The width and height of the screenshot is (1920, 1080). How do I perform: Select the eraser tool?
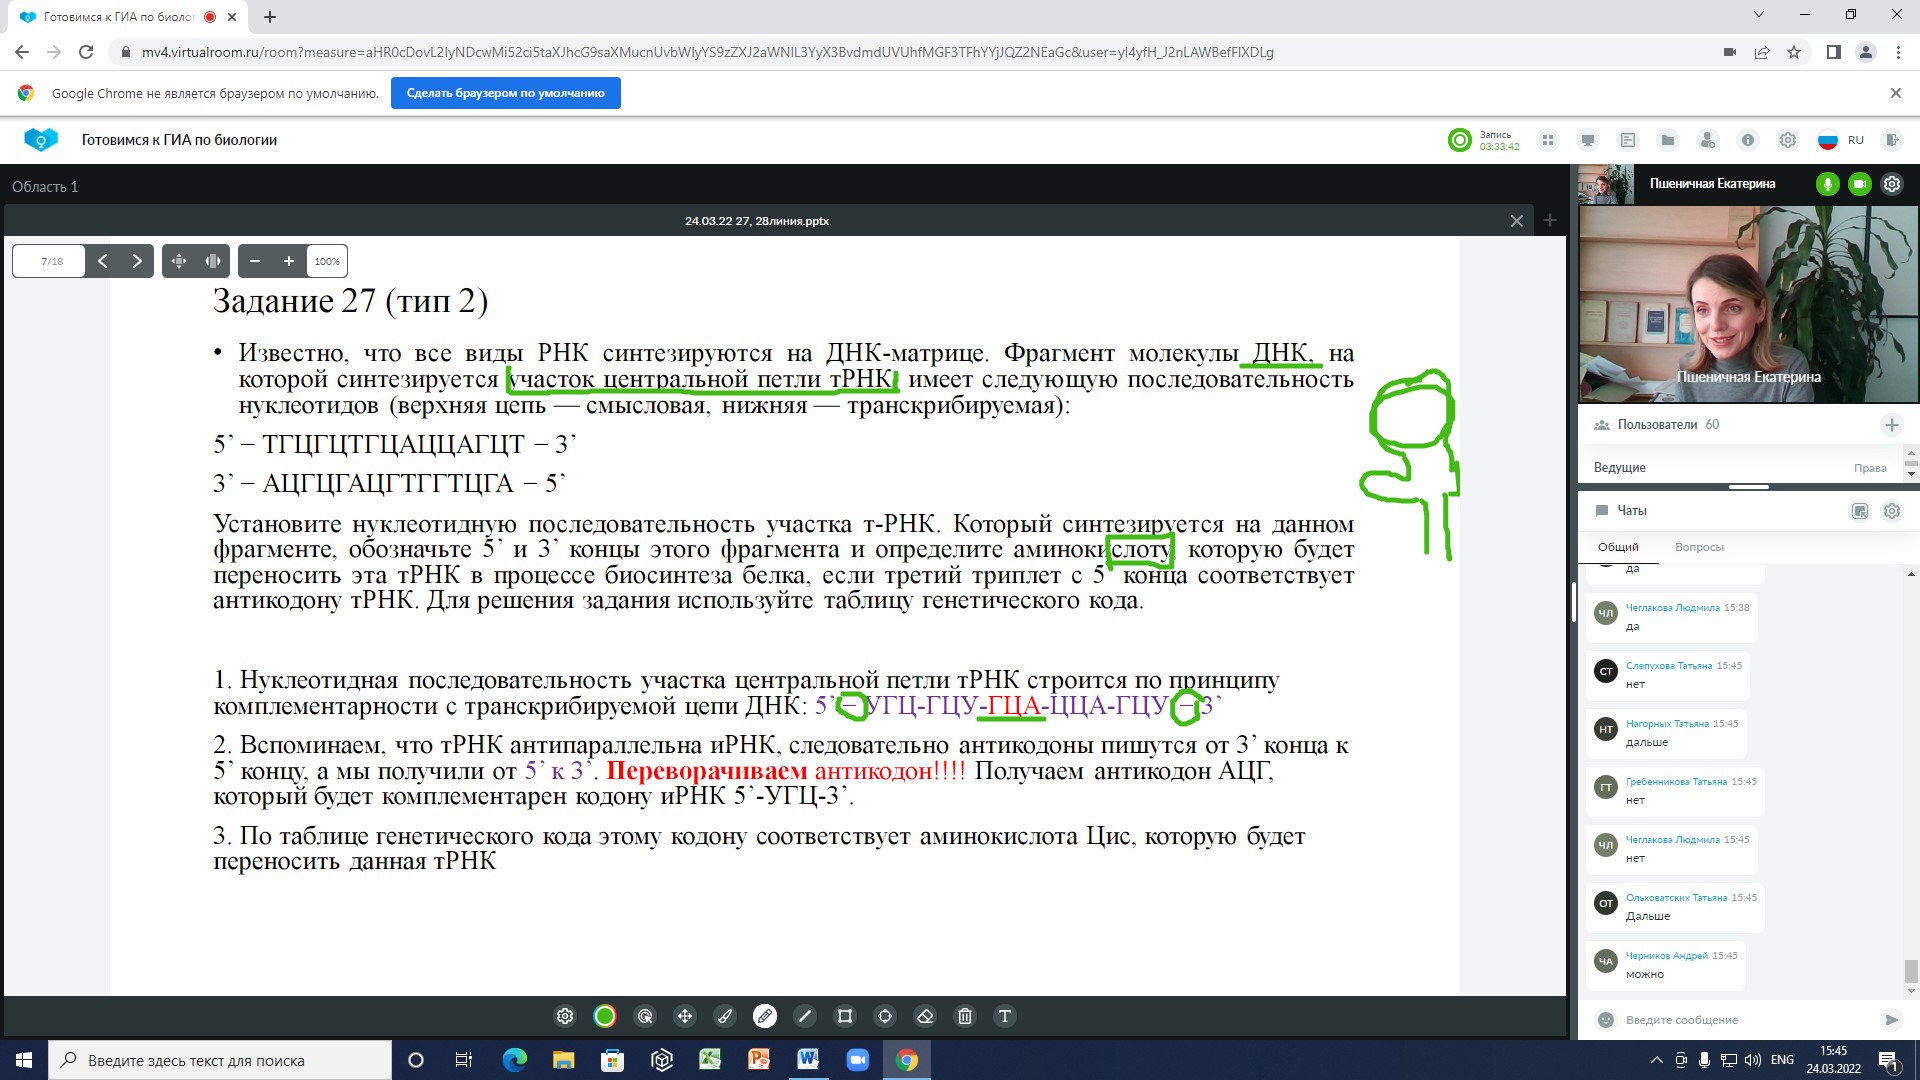point(925,1016)
